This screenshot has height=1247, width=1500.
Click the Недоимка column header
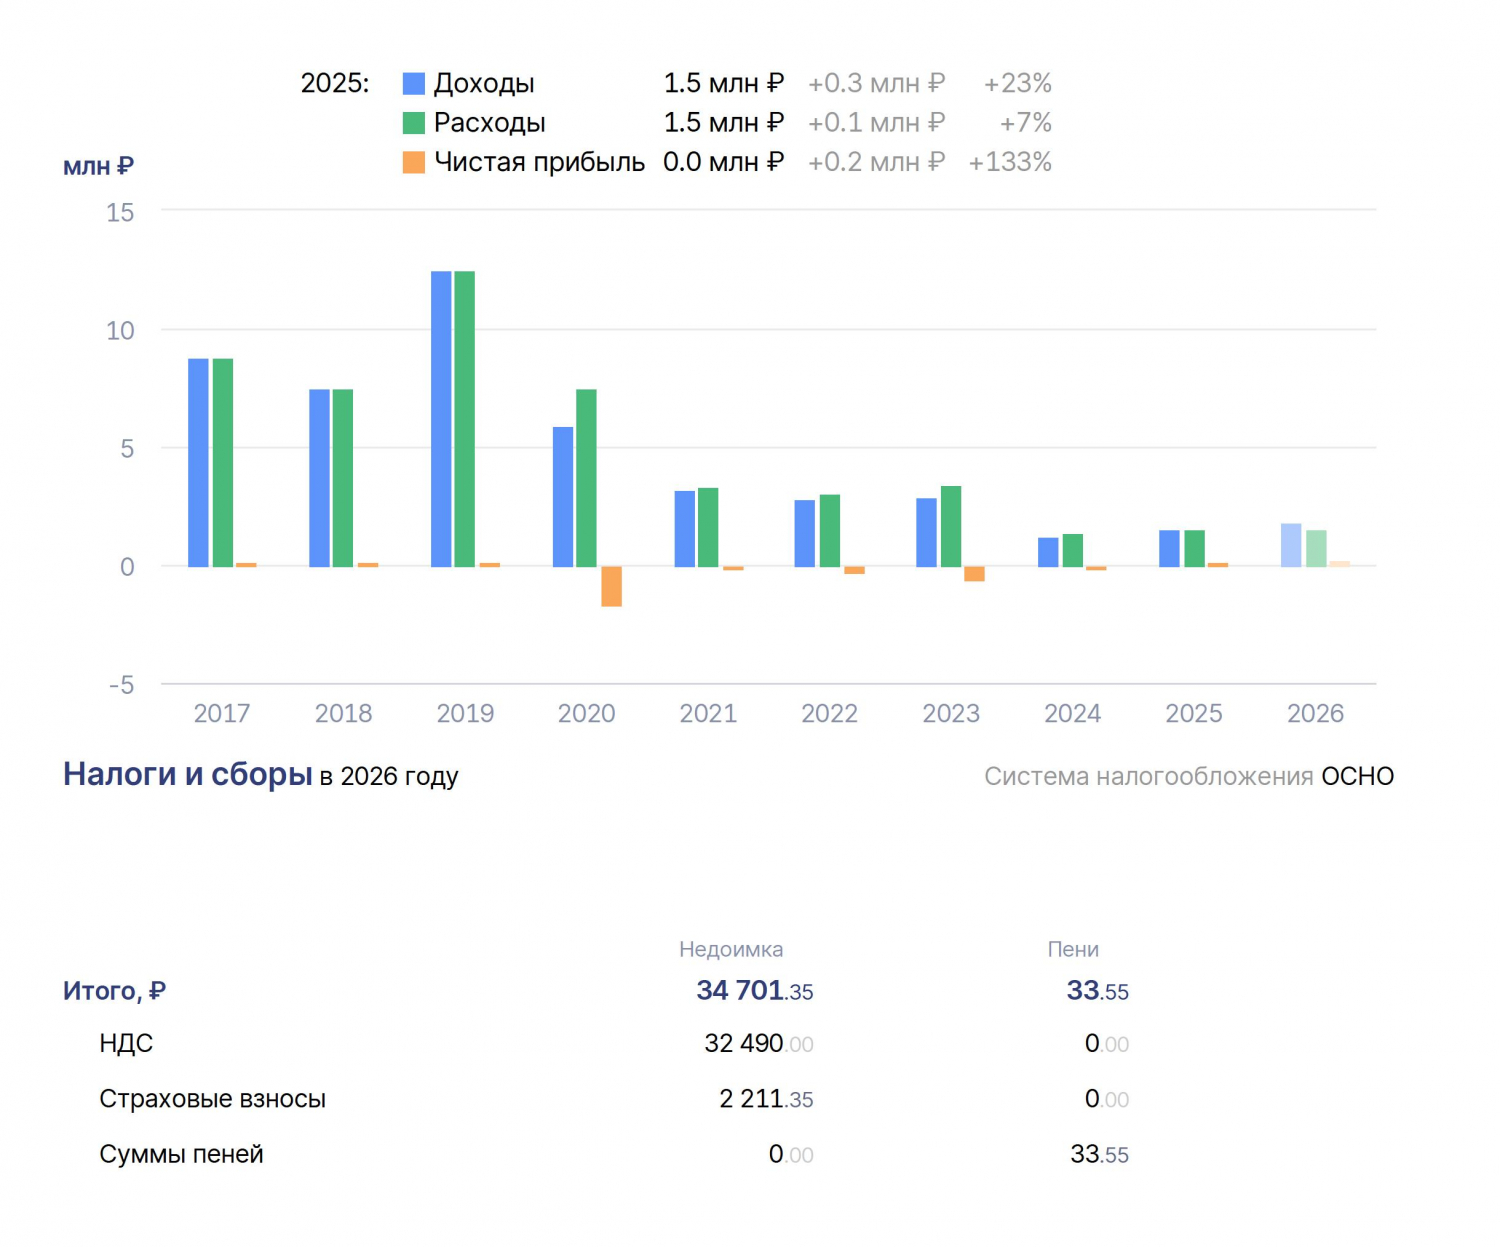731,950
